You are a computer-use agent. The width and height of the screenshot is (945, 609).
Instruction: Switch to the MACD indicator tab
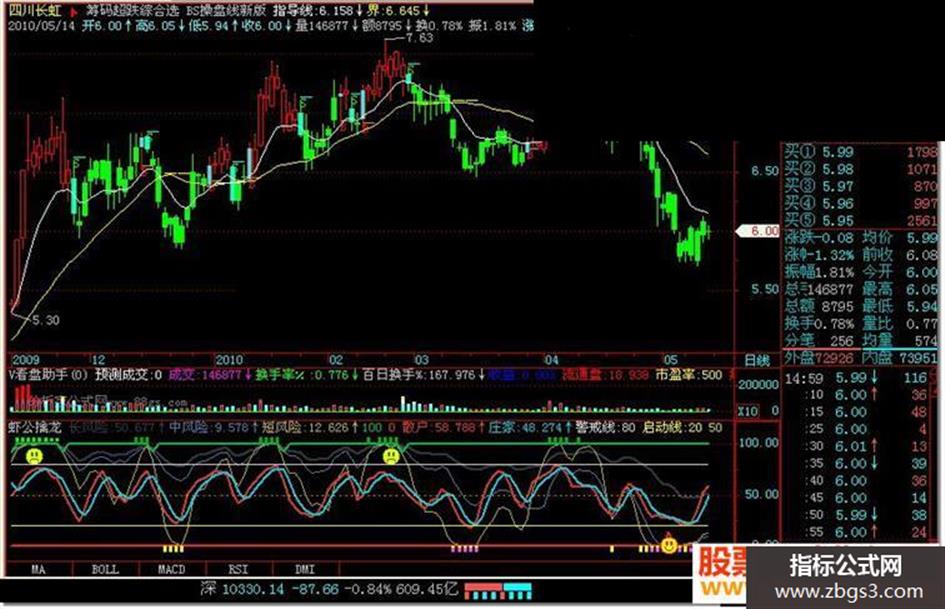click(172, 569)
